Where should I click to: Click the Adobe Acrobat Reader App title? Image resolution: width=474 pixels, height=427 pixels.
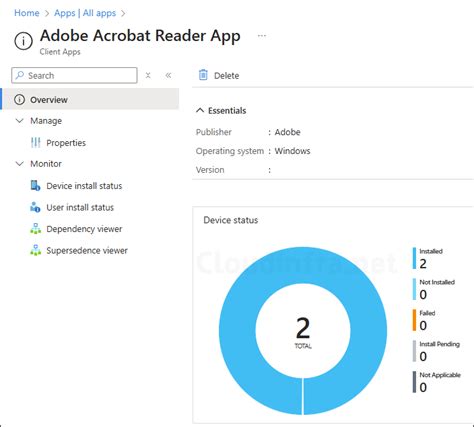[x=140, y=36]
